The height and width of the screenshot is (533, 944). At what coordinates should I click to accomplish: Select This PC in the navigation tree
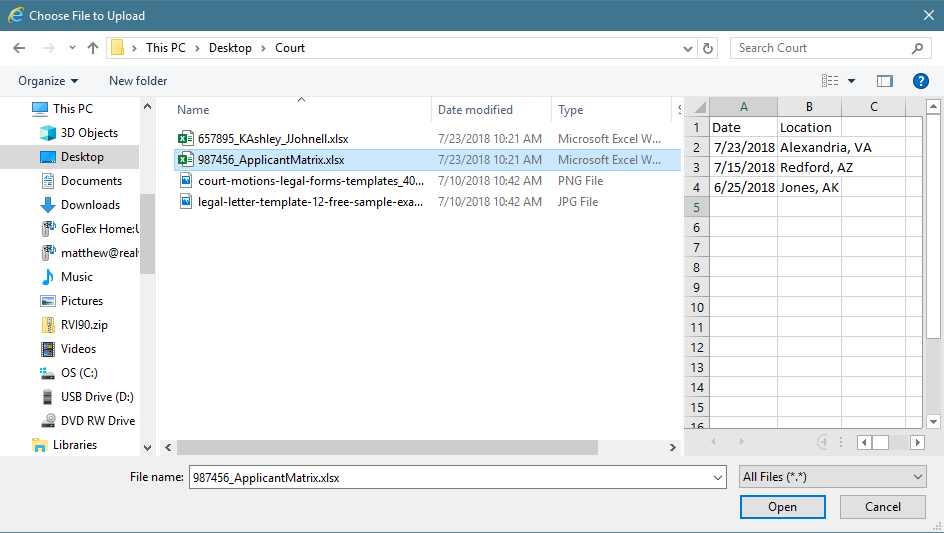click(73, 108)
